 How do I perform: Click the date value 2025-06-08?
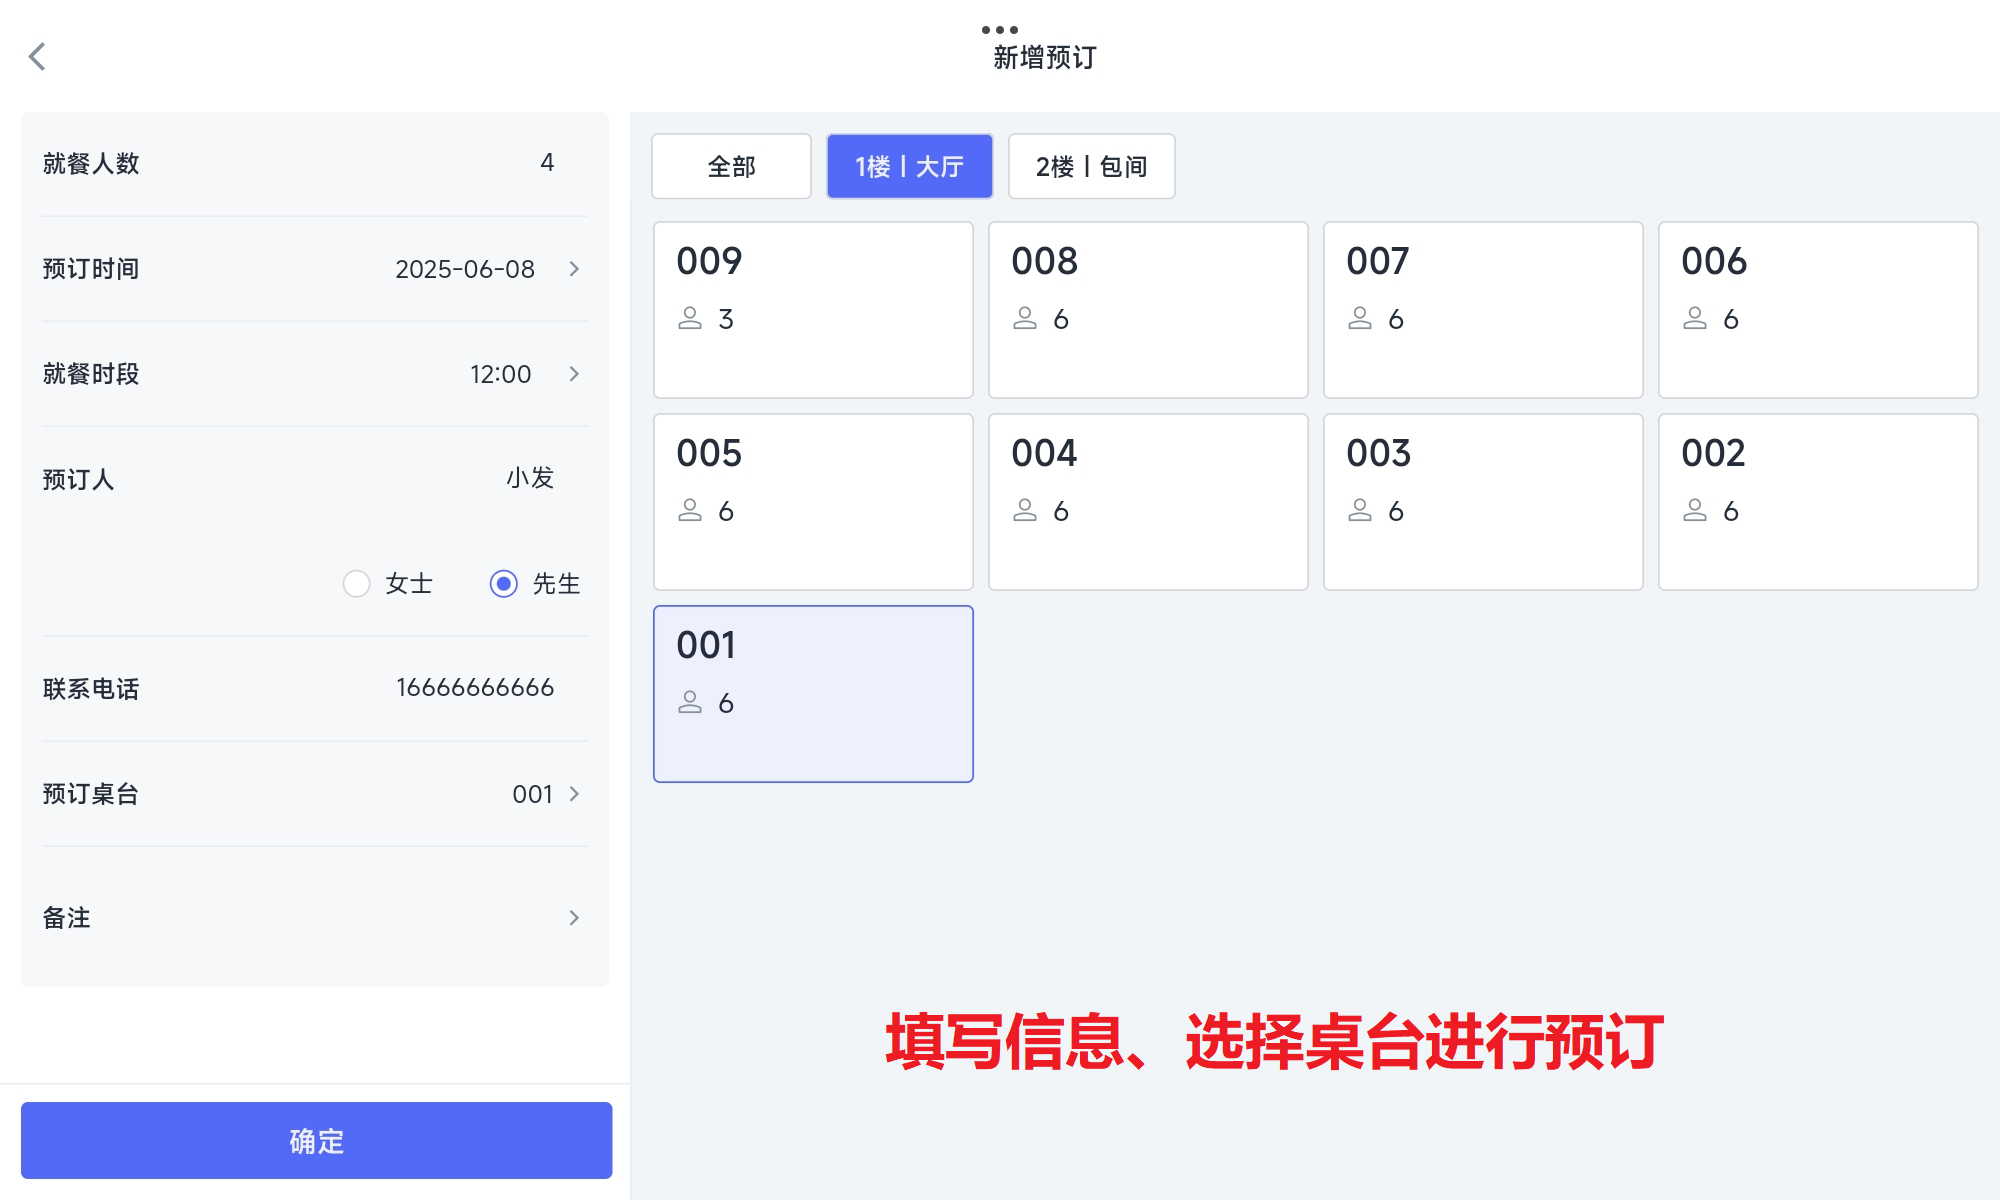click(x=465, y=269)
